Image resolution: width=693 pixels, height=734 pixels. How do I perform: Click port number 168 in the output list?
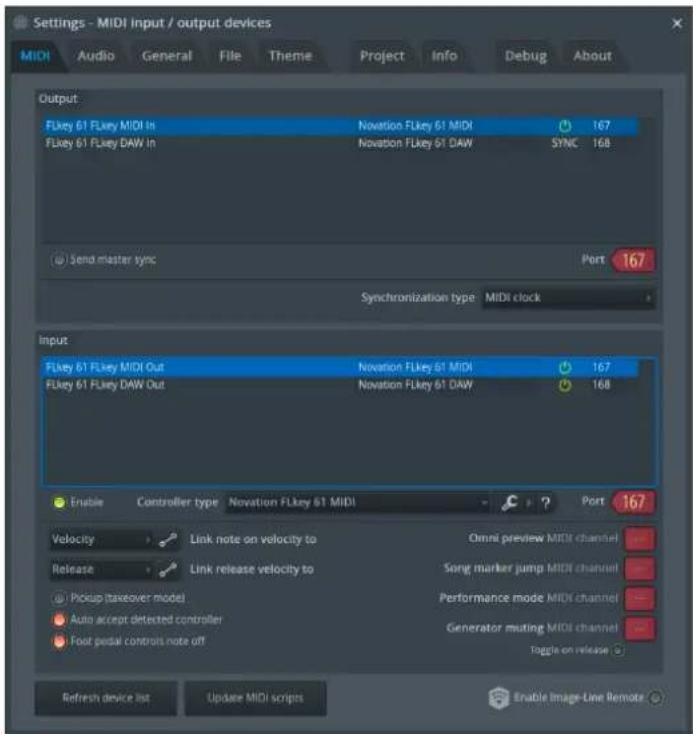click(601, 143)
